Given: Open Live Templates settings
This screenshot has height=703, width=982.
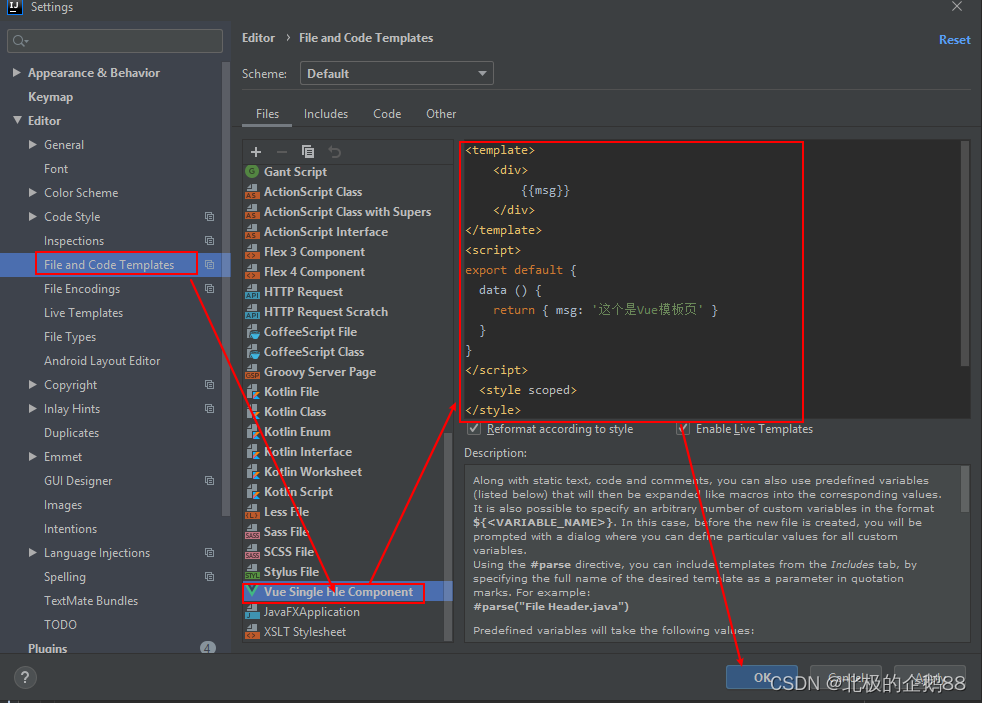Looking at the screenshot, I should click(x=83, y=313).
